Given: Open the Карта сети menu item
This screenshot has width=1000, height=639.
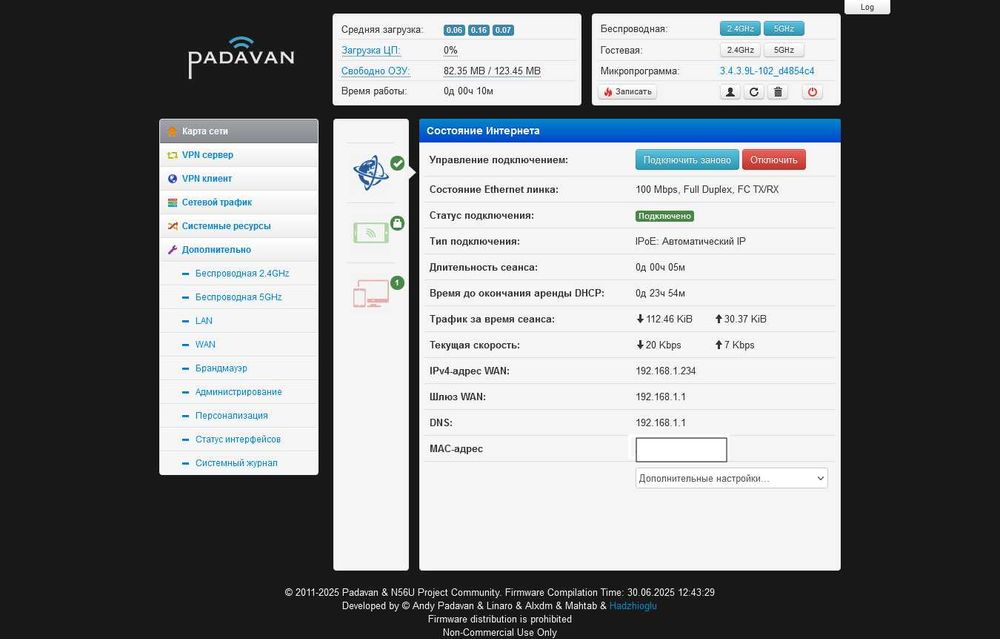Looking at the screenshot, I should pos(239,131).
